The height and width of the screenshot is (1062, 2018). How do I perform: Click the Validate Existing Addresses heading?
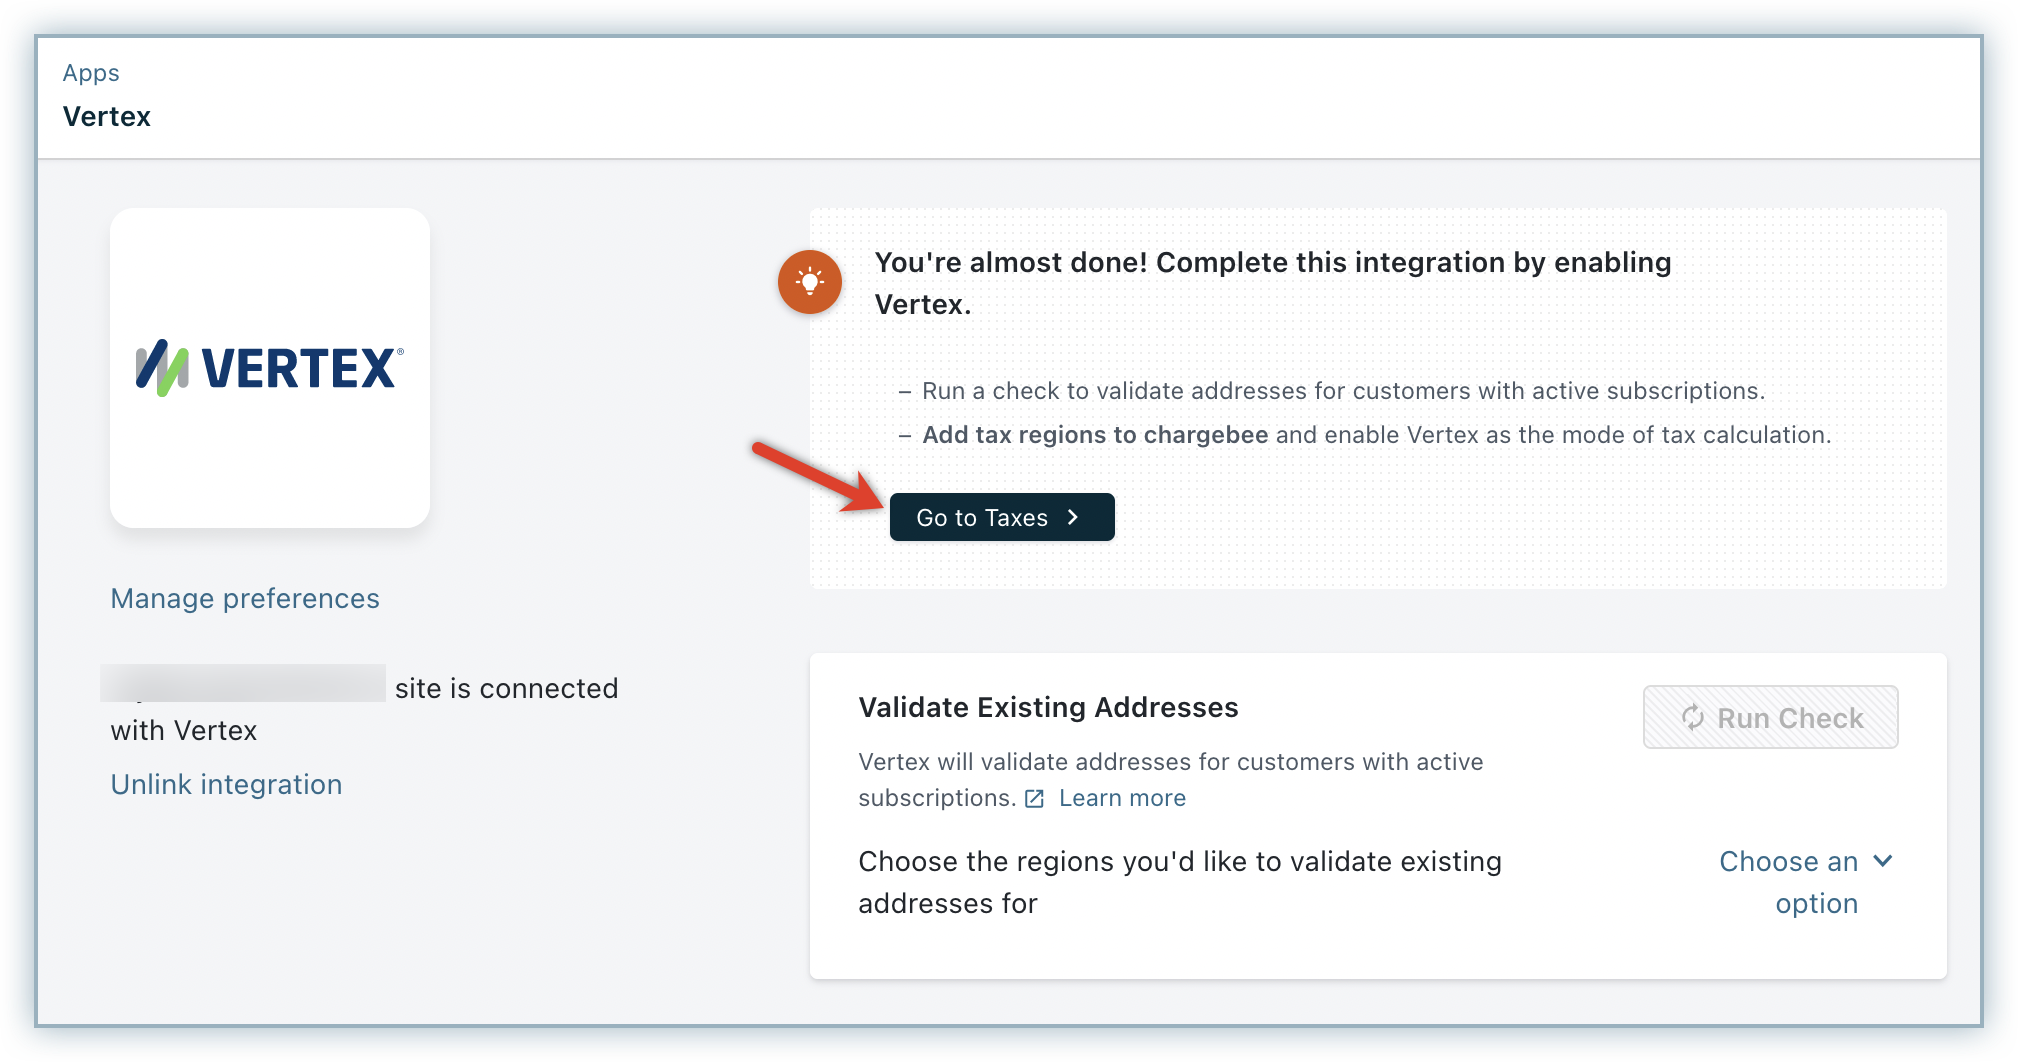[1048, 707]
